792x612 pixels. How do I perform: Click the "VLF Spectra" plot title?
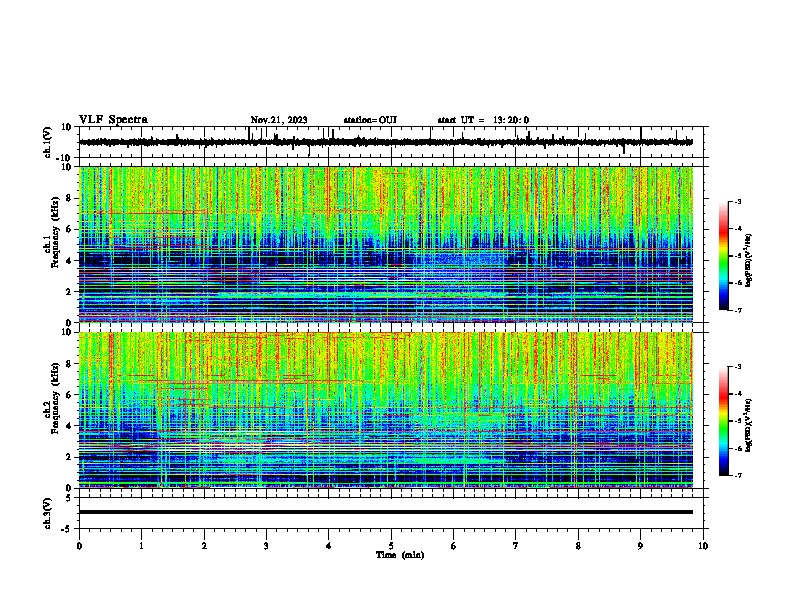click(113, 120)
